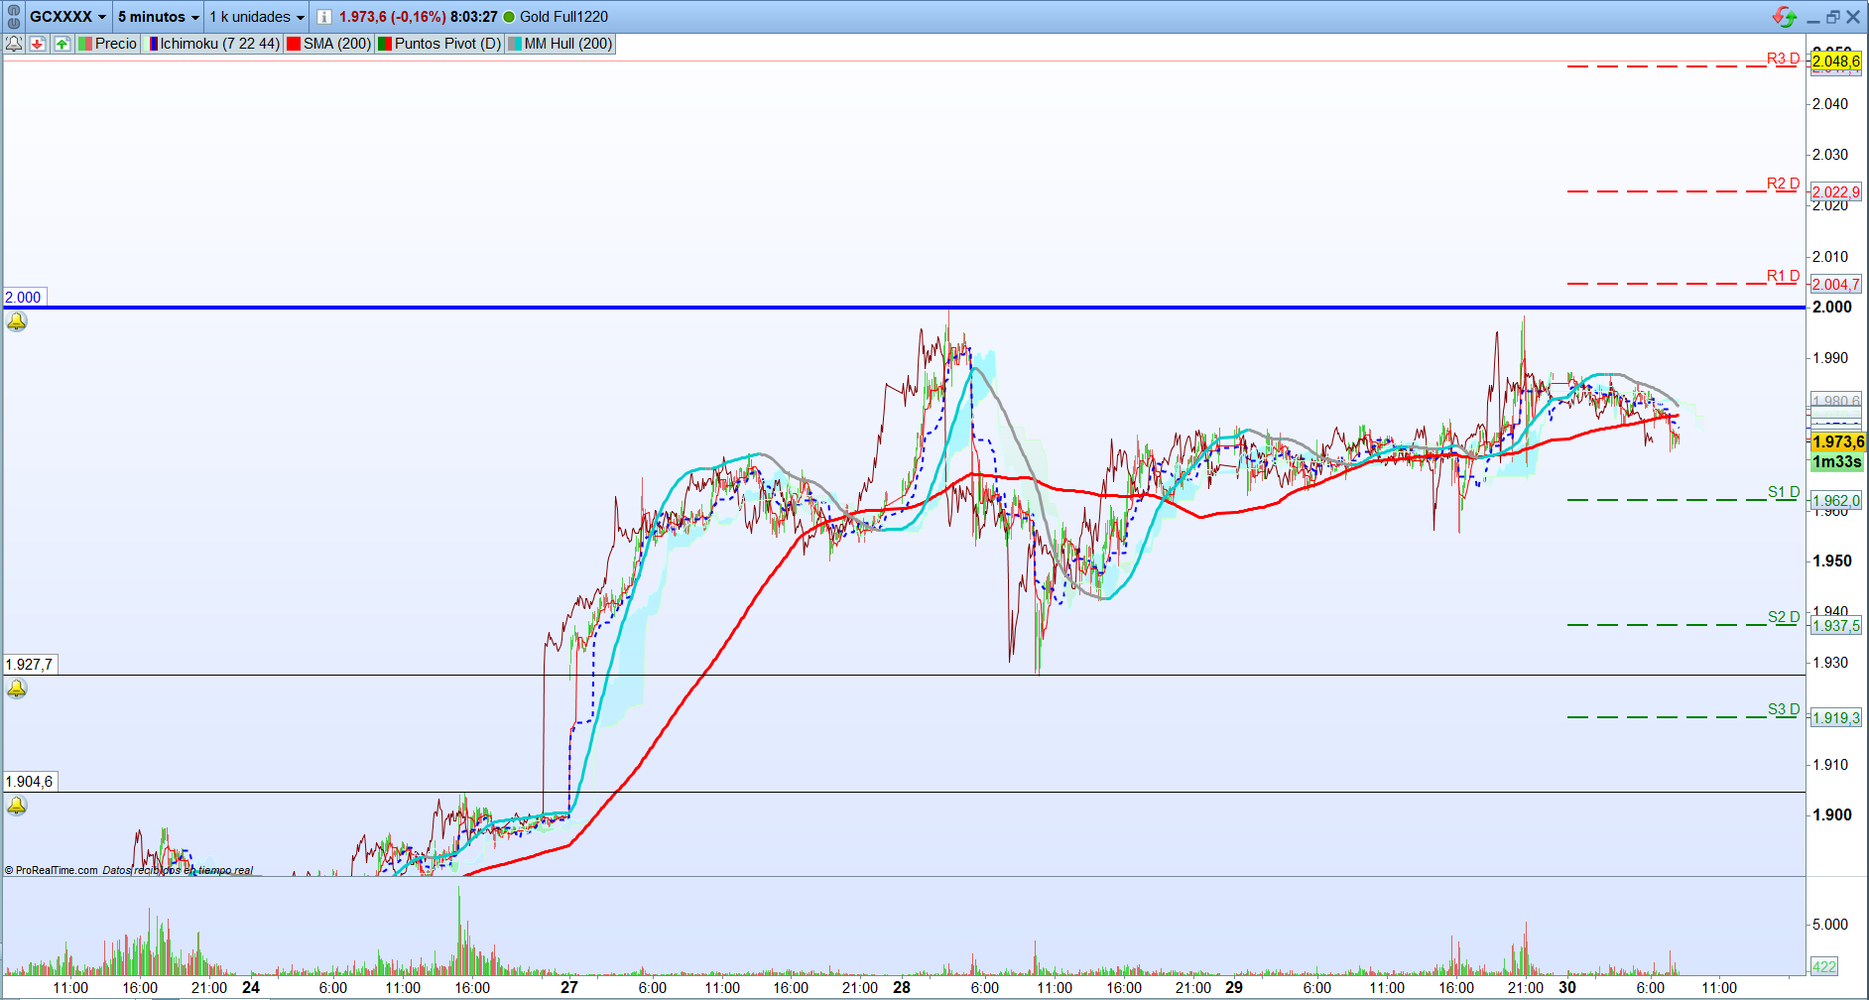Viewport: 1869px width, 1000px height.
Task: Click the red down arrow sell icon
Action: click(x=37, y=44)
